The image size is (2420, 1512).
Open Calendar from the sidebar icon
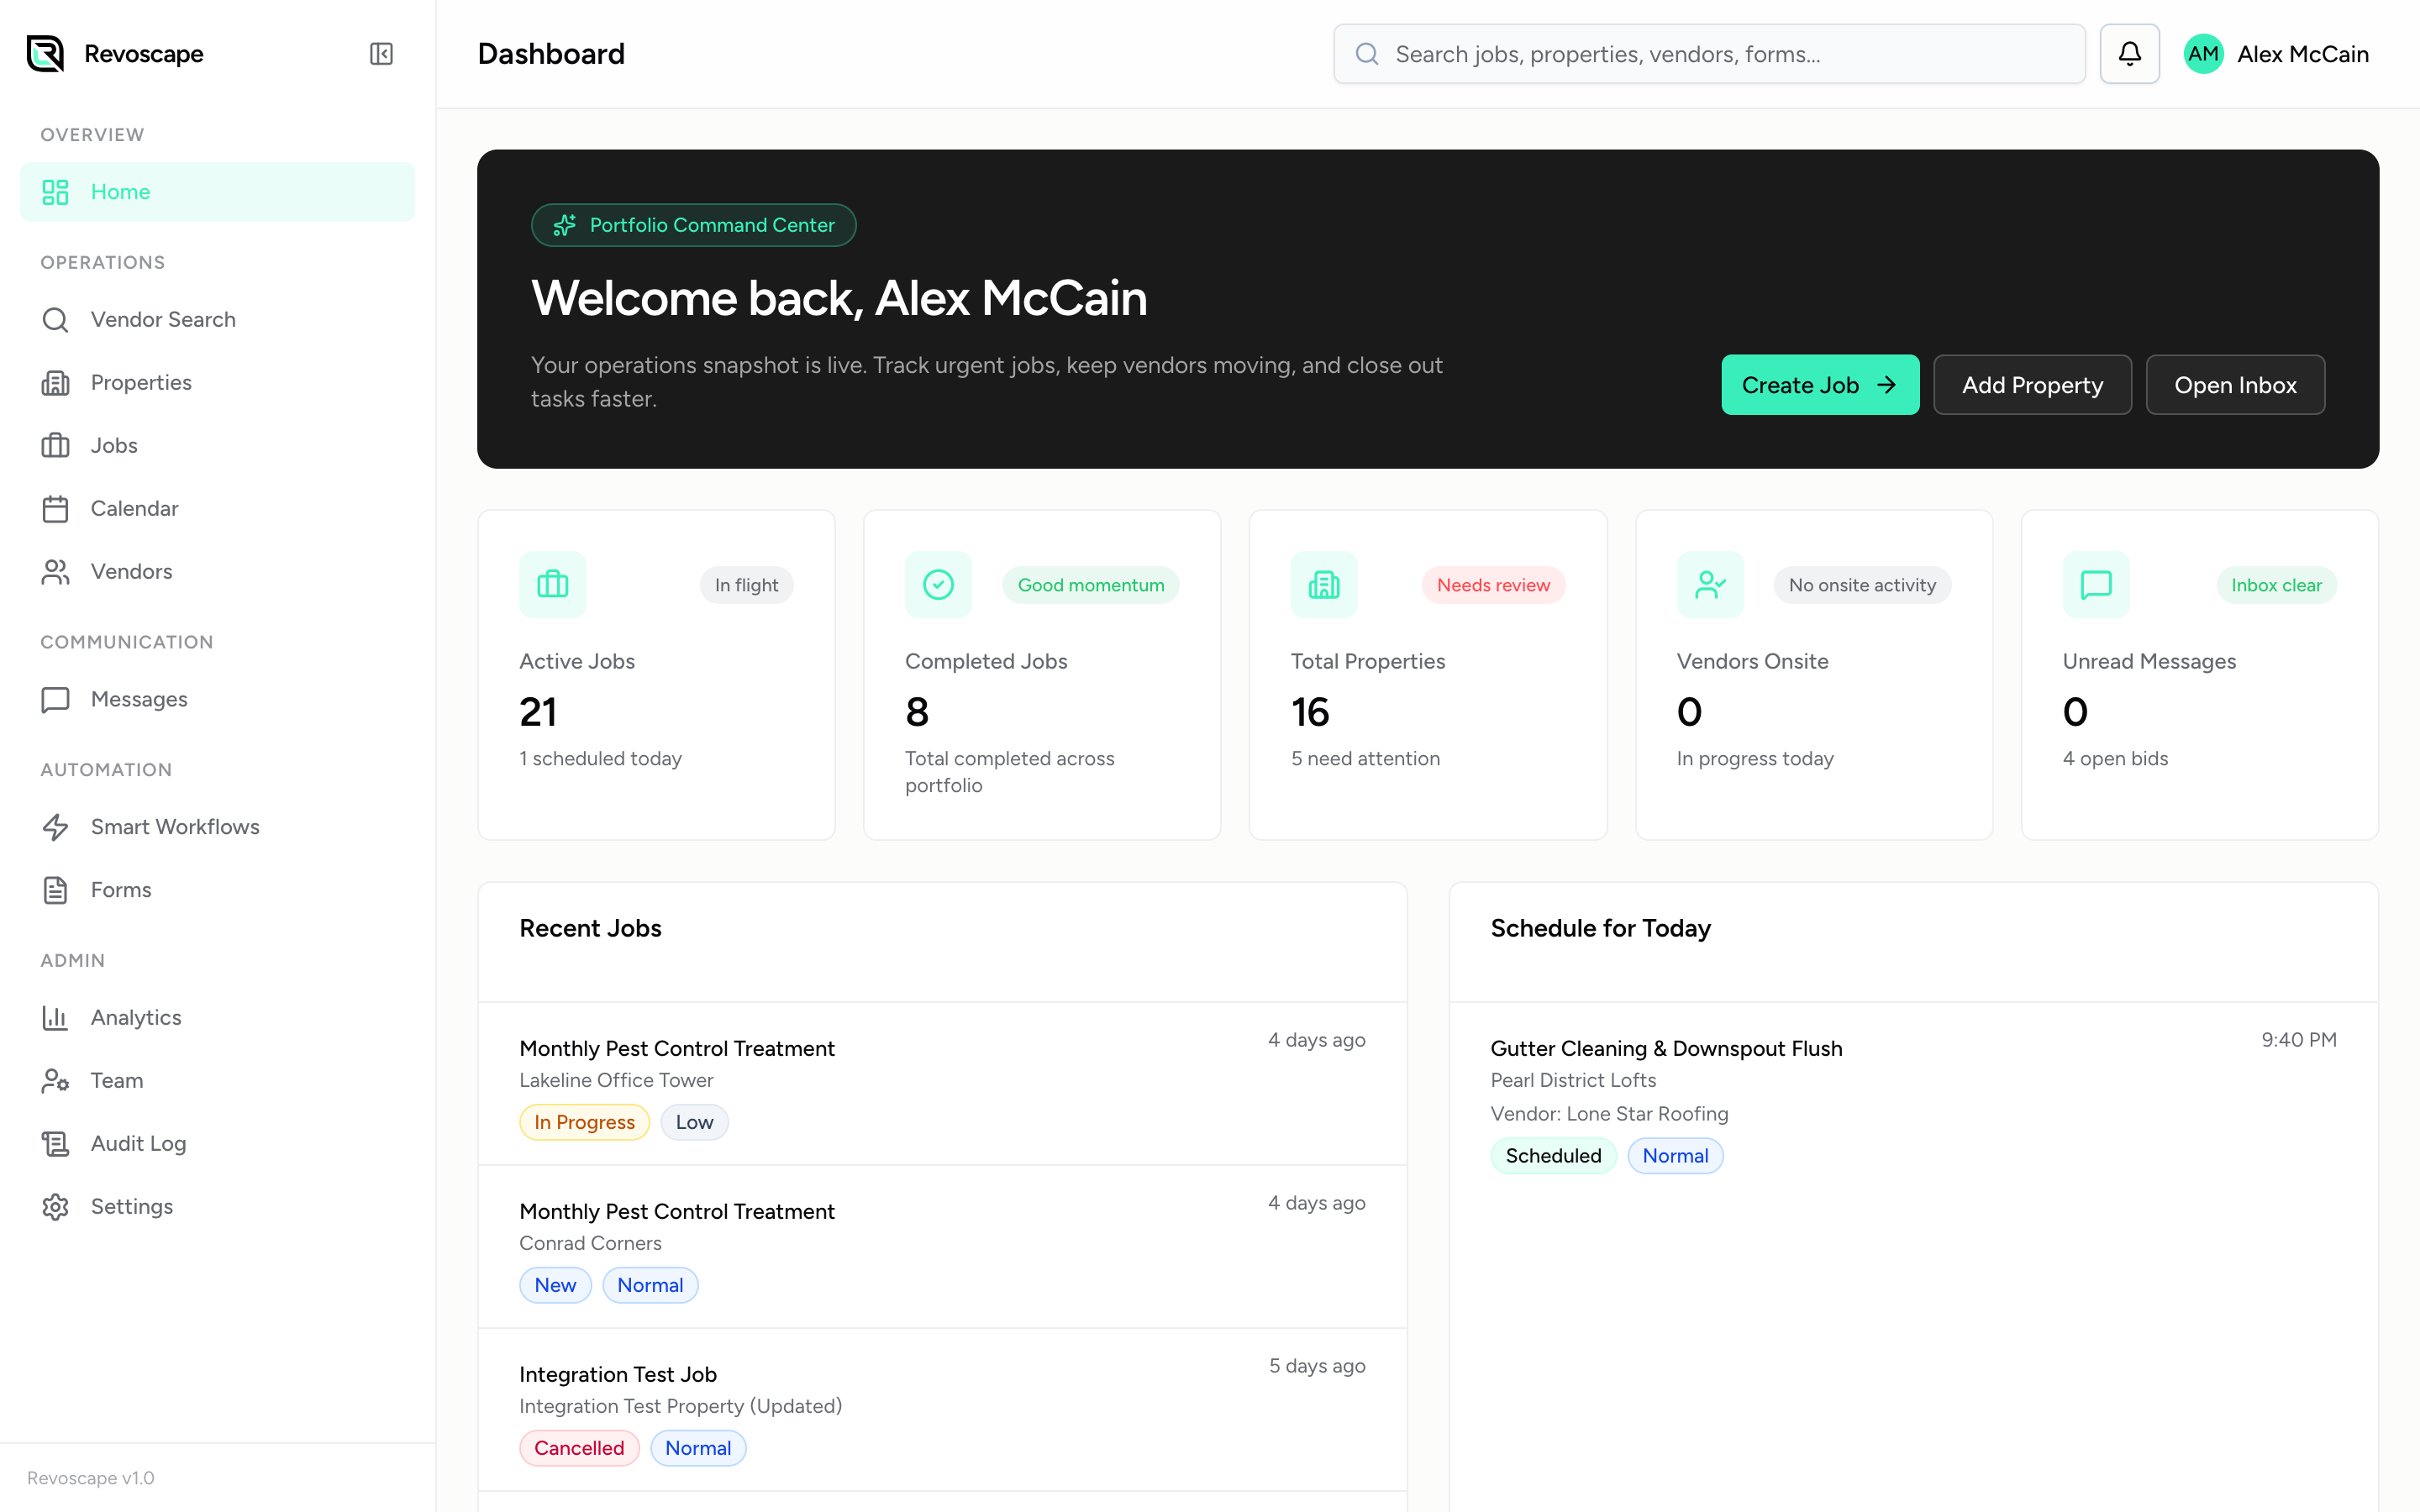(x=55, y=508)
